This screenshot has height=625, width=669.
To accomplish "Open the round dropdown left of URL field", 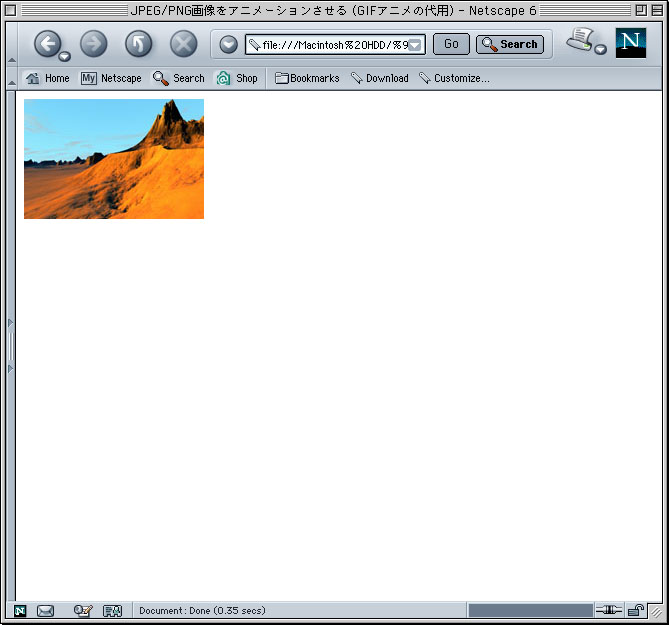I will tap(228, 44).
